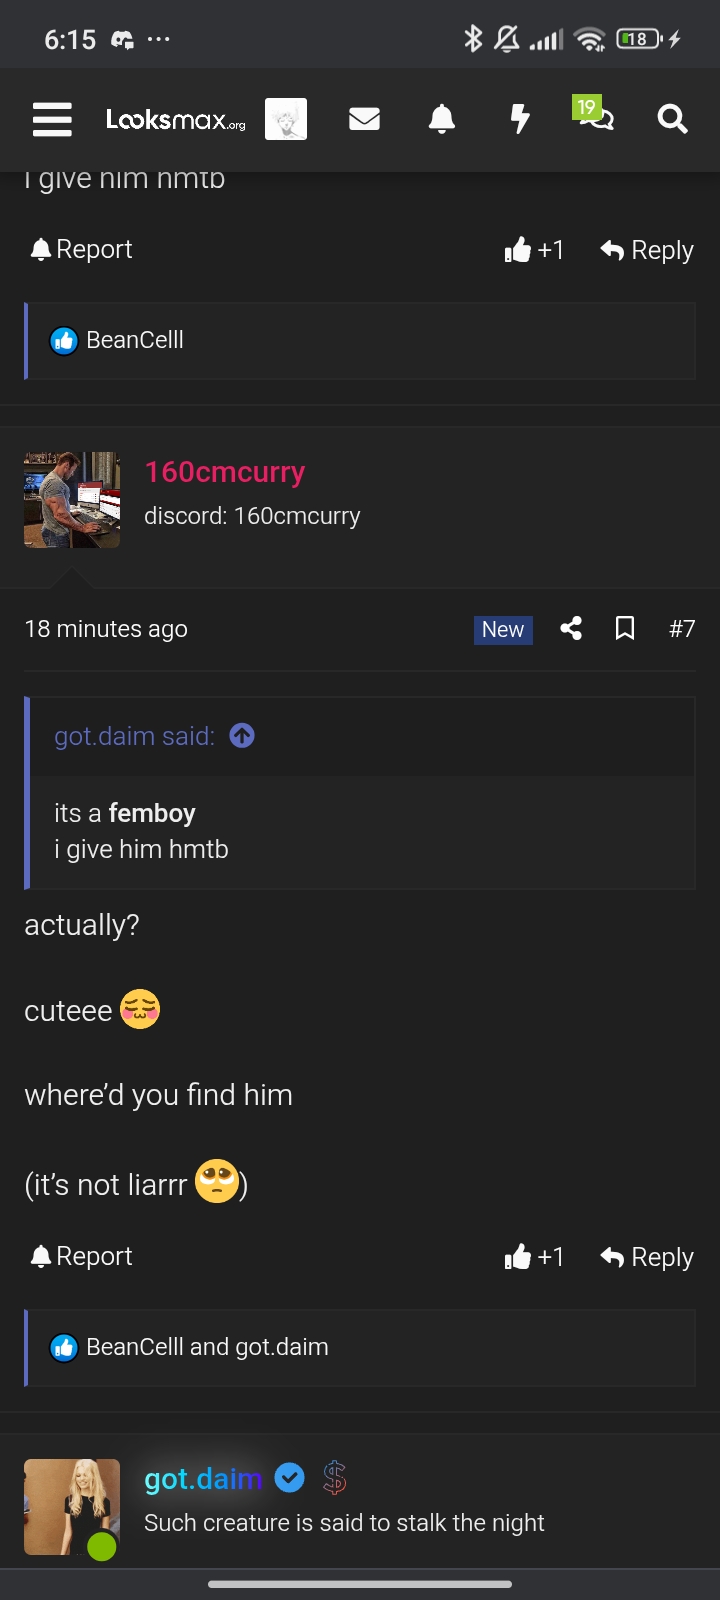The height and width of the screenshot is (1600, 720).
Task: Share post #7 via share icon
Action: (571, 628)
